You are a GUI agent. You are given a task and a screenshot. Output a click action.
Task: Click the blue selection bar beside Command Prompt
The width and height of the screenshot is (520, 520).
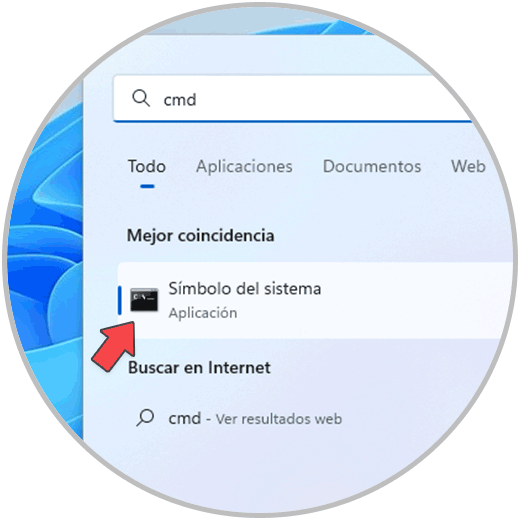click(x=120, y=300)
